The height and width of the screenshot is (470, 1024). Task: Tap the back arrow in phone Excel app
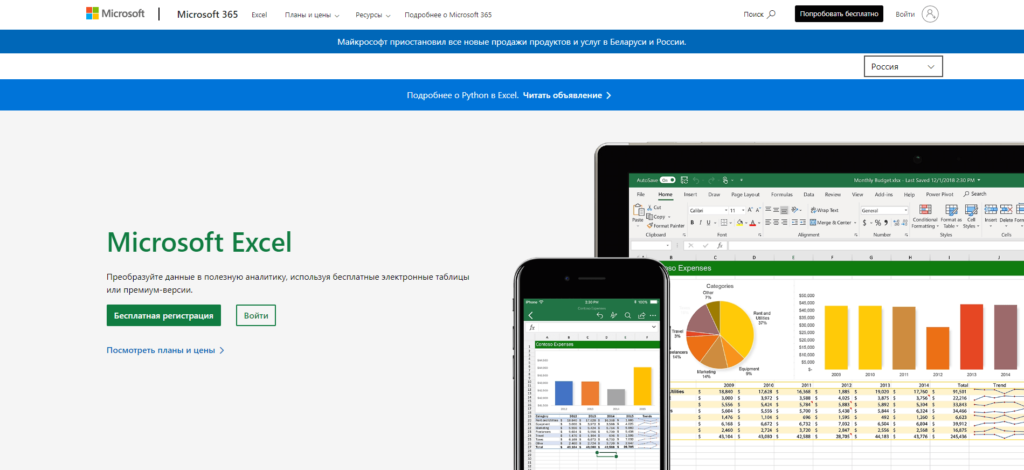point(531,315)
